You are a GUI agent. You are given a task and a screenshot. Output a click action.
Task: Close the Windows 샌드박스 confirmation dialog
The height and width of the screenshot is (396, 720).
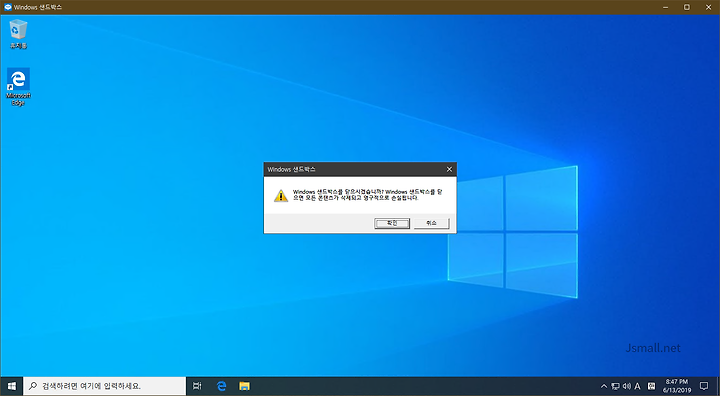[x=450, y=169]
